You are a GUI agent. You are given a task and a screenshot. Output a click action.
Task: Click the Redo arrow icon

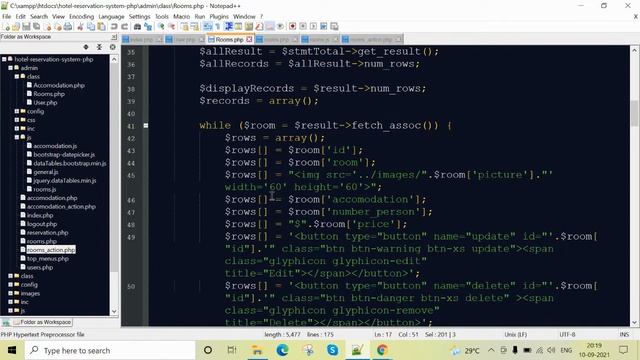[124, 27]
